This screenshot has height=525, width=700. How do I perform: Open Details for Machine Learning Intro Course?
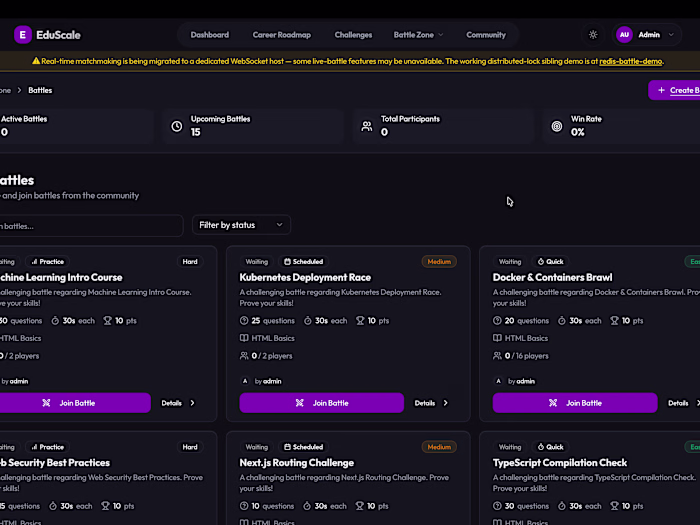(178, 403)
